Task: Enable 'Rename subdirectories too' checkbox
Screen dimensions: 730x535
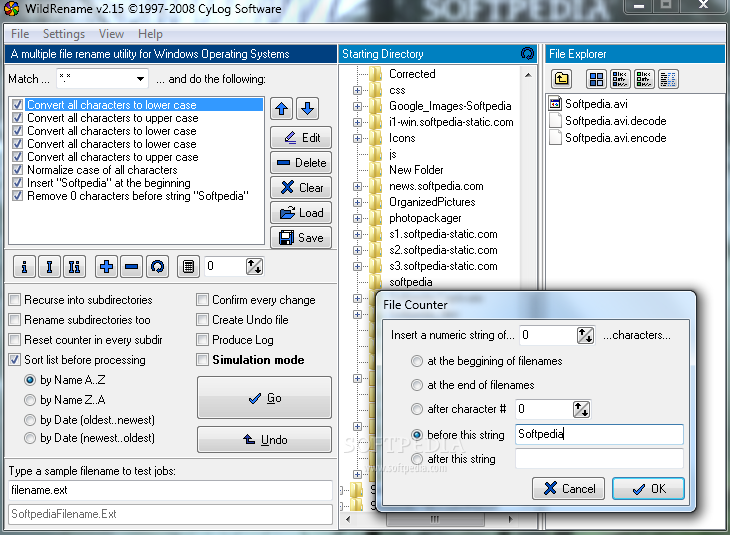Action: pos(15,319)
